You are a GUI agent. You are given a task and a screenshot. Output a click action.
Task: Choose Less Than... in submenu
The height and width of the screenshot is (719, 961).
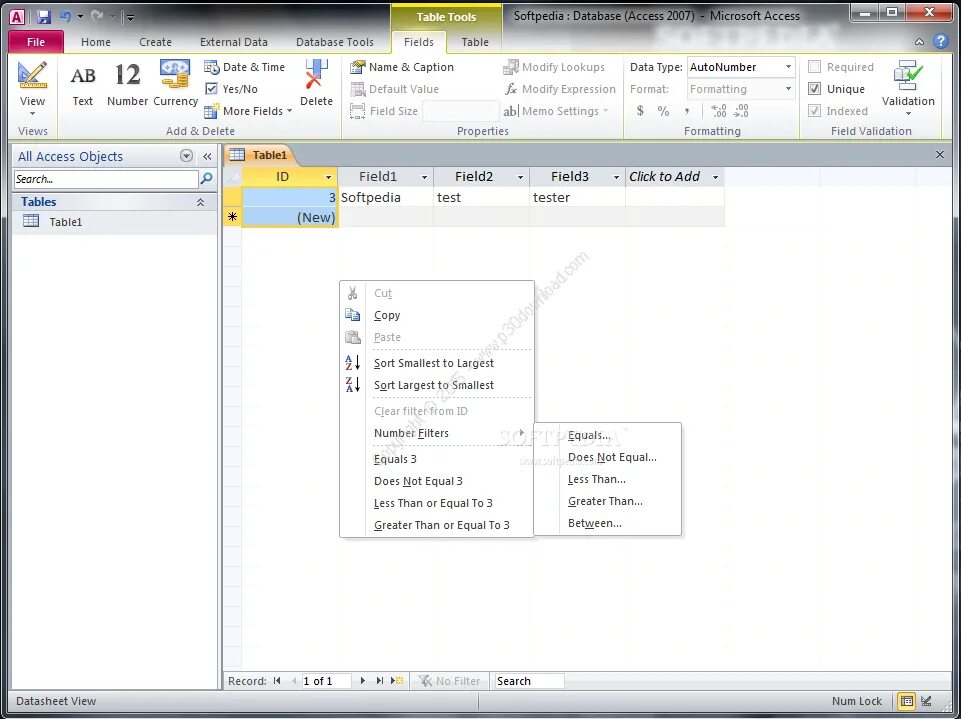[597, 479]
